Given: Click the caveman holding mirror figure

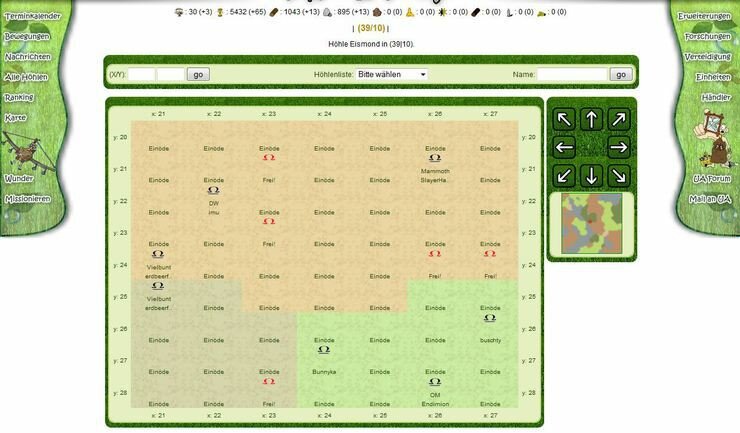Looking at the screenshot, I should point(714,139).
